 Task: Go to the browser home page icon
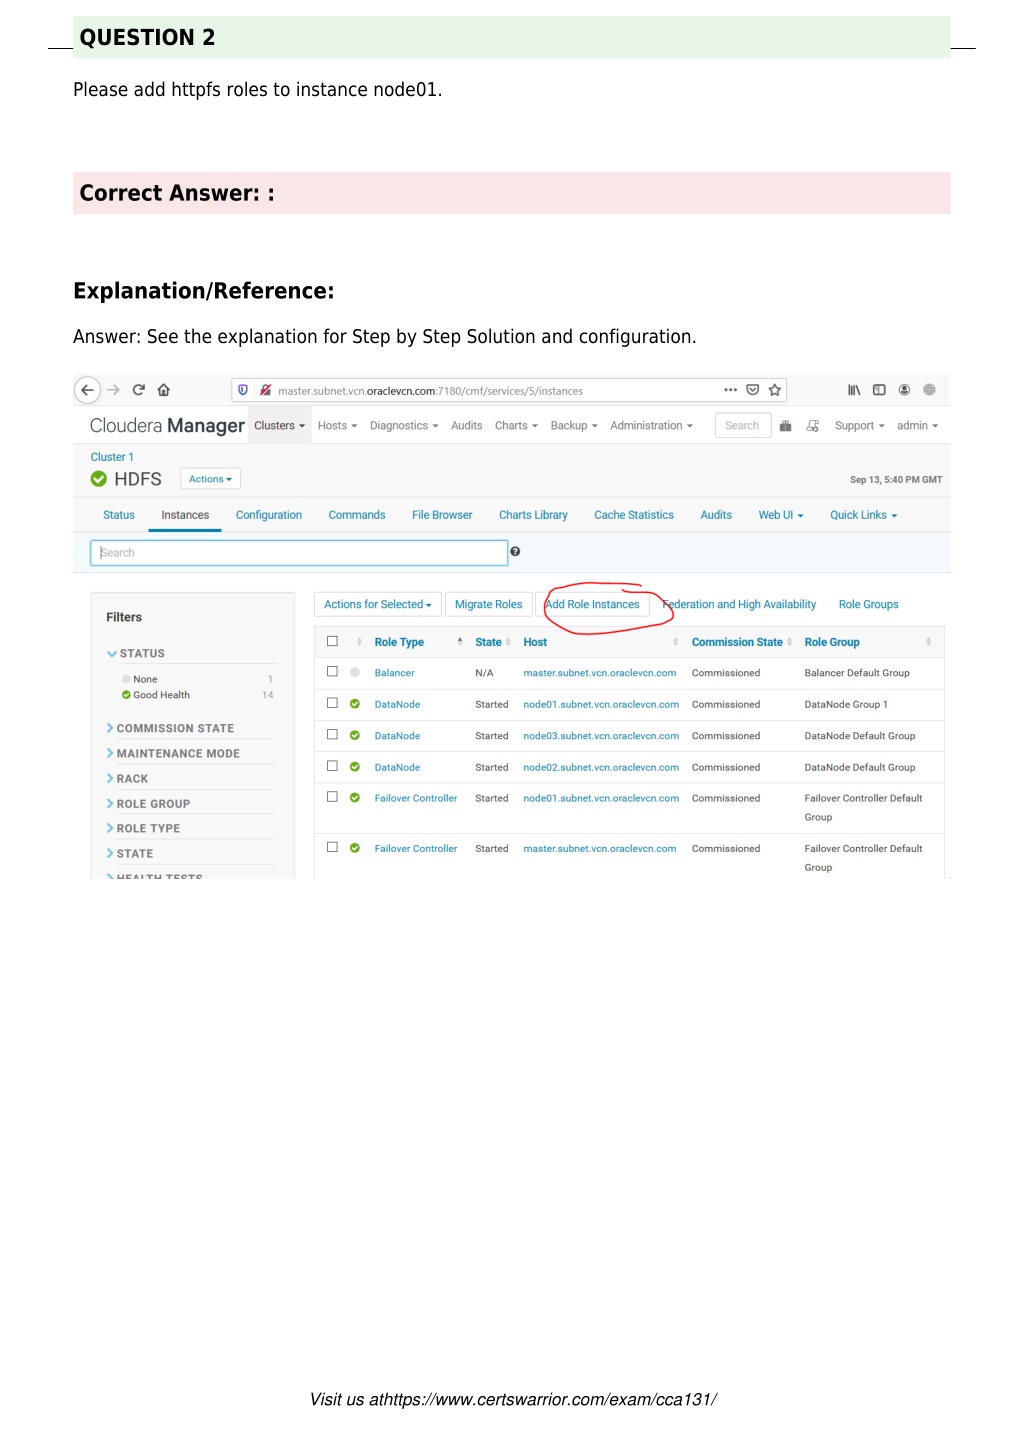pyautogui.click(x=164, y=390)
